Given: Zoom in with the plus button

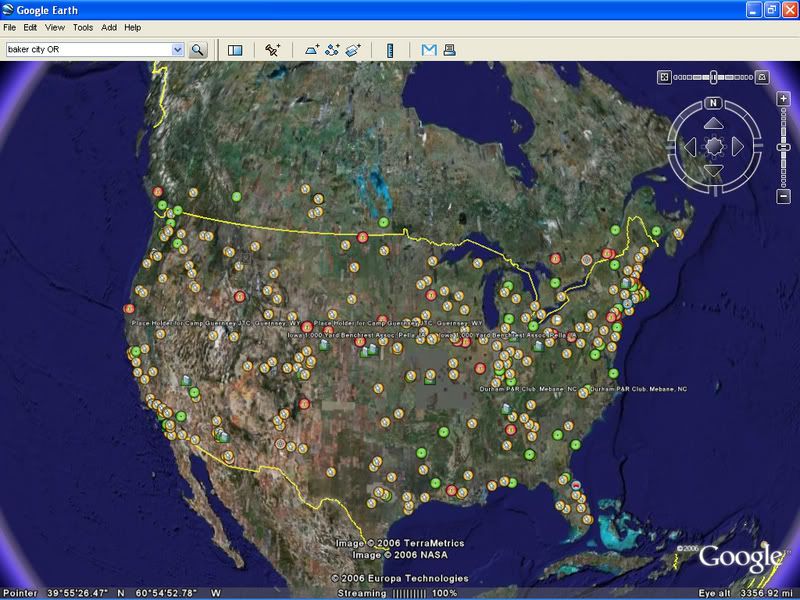Looking at the screenshot, I should [783, 98].
